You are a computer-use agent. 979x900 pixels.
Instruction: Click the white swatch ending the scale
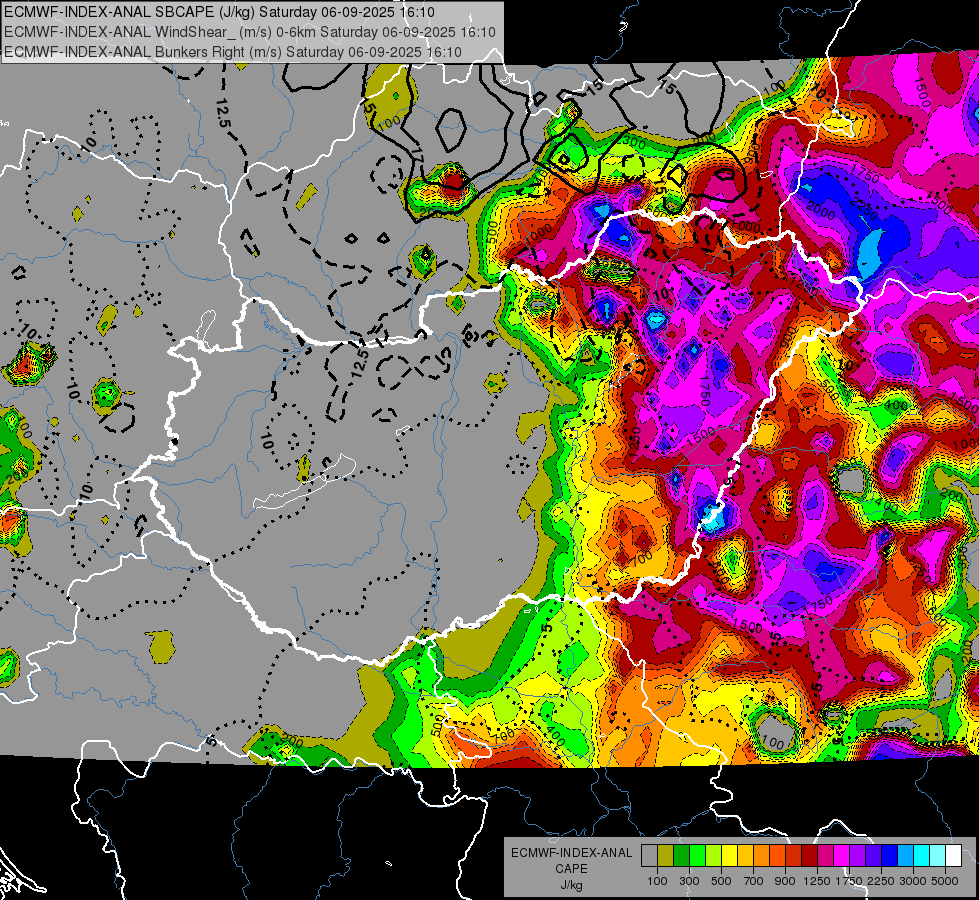[953, 856]
